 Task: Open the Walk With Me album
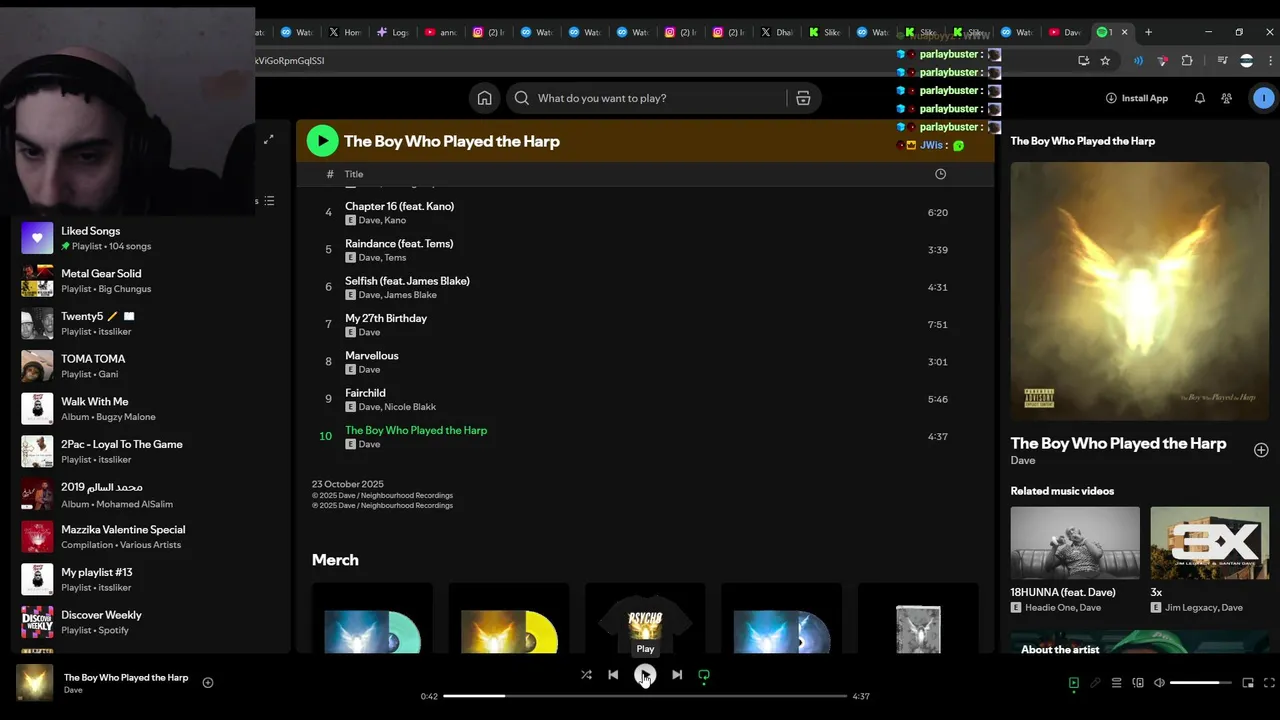point(150,409)
